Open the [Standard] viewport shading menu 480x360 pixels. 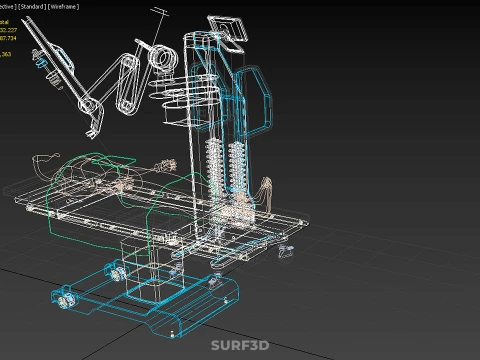pos(32,7)
